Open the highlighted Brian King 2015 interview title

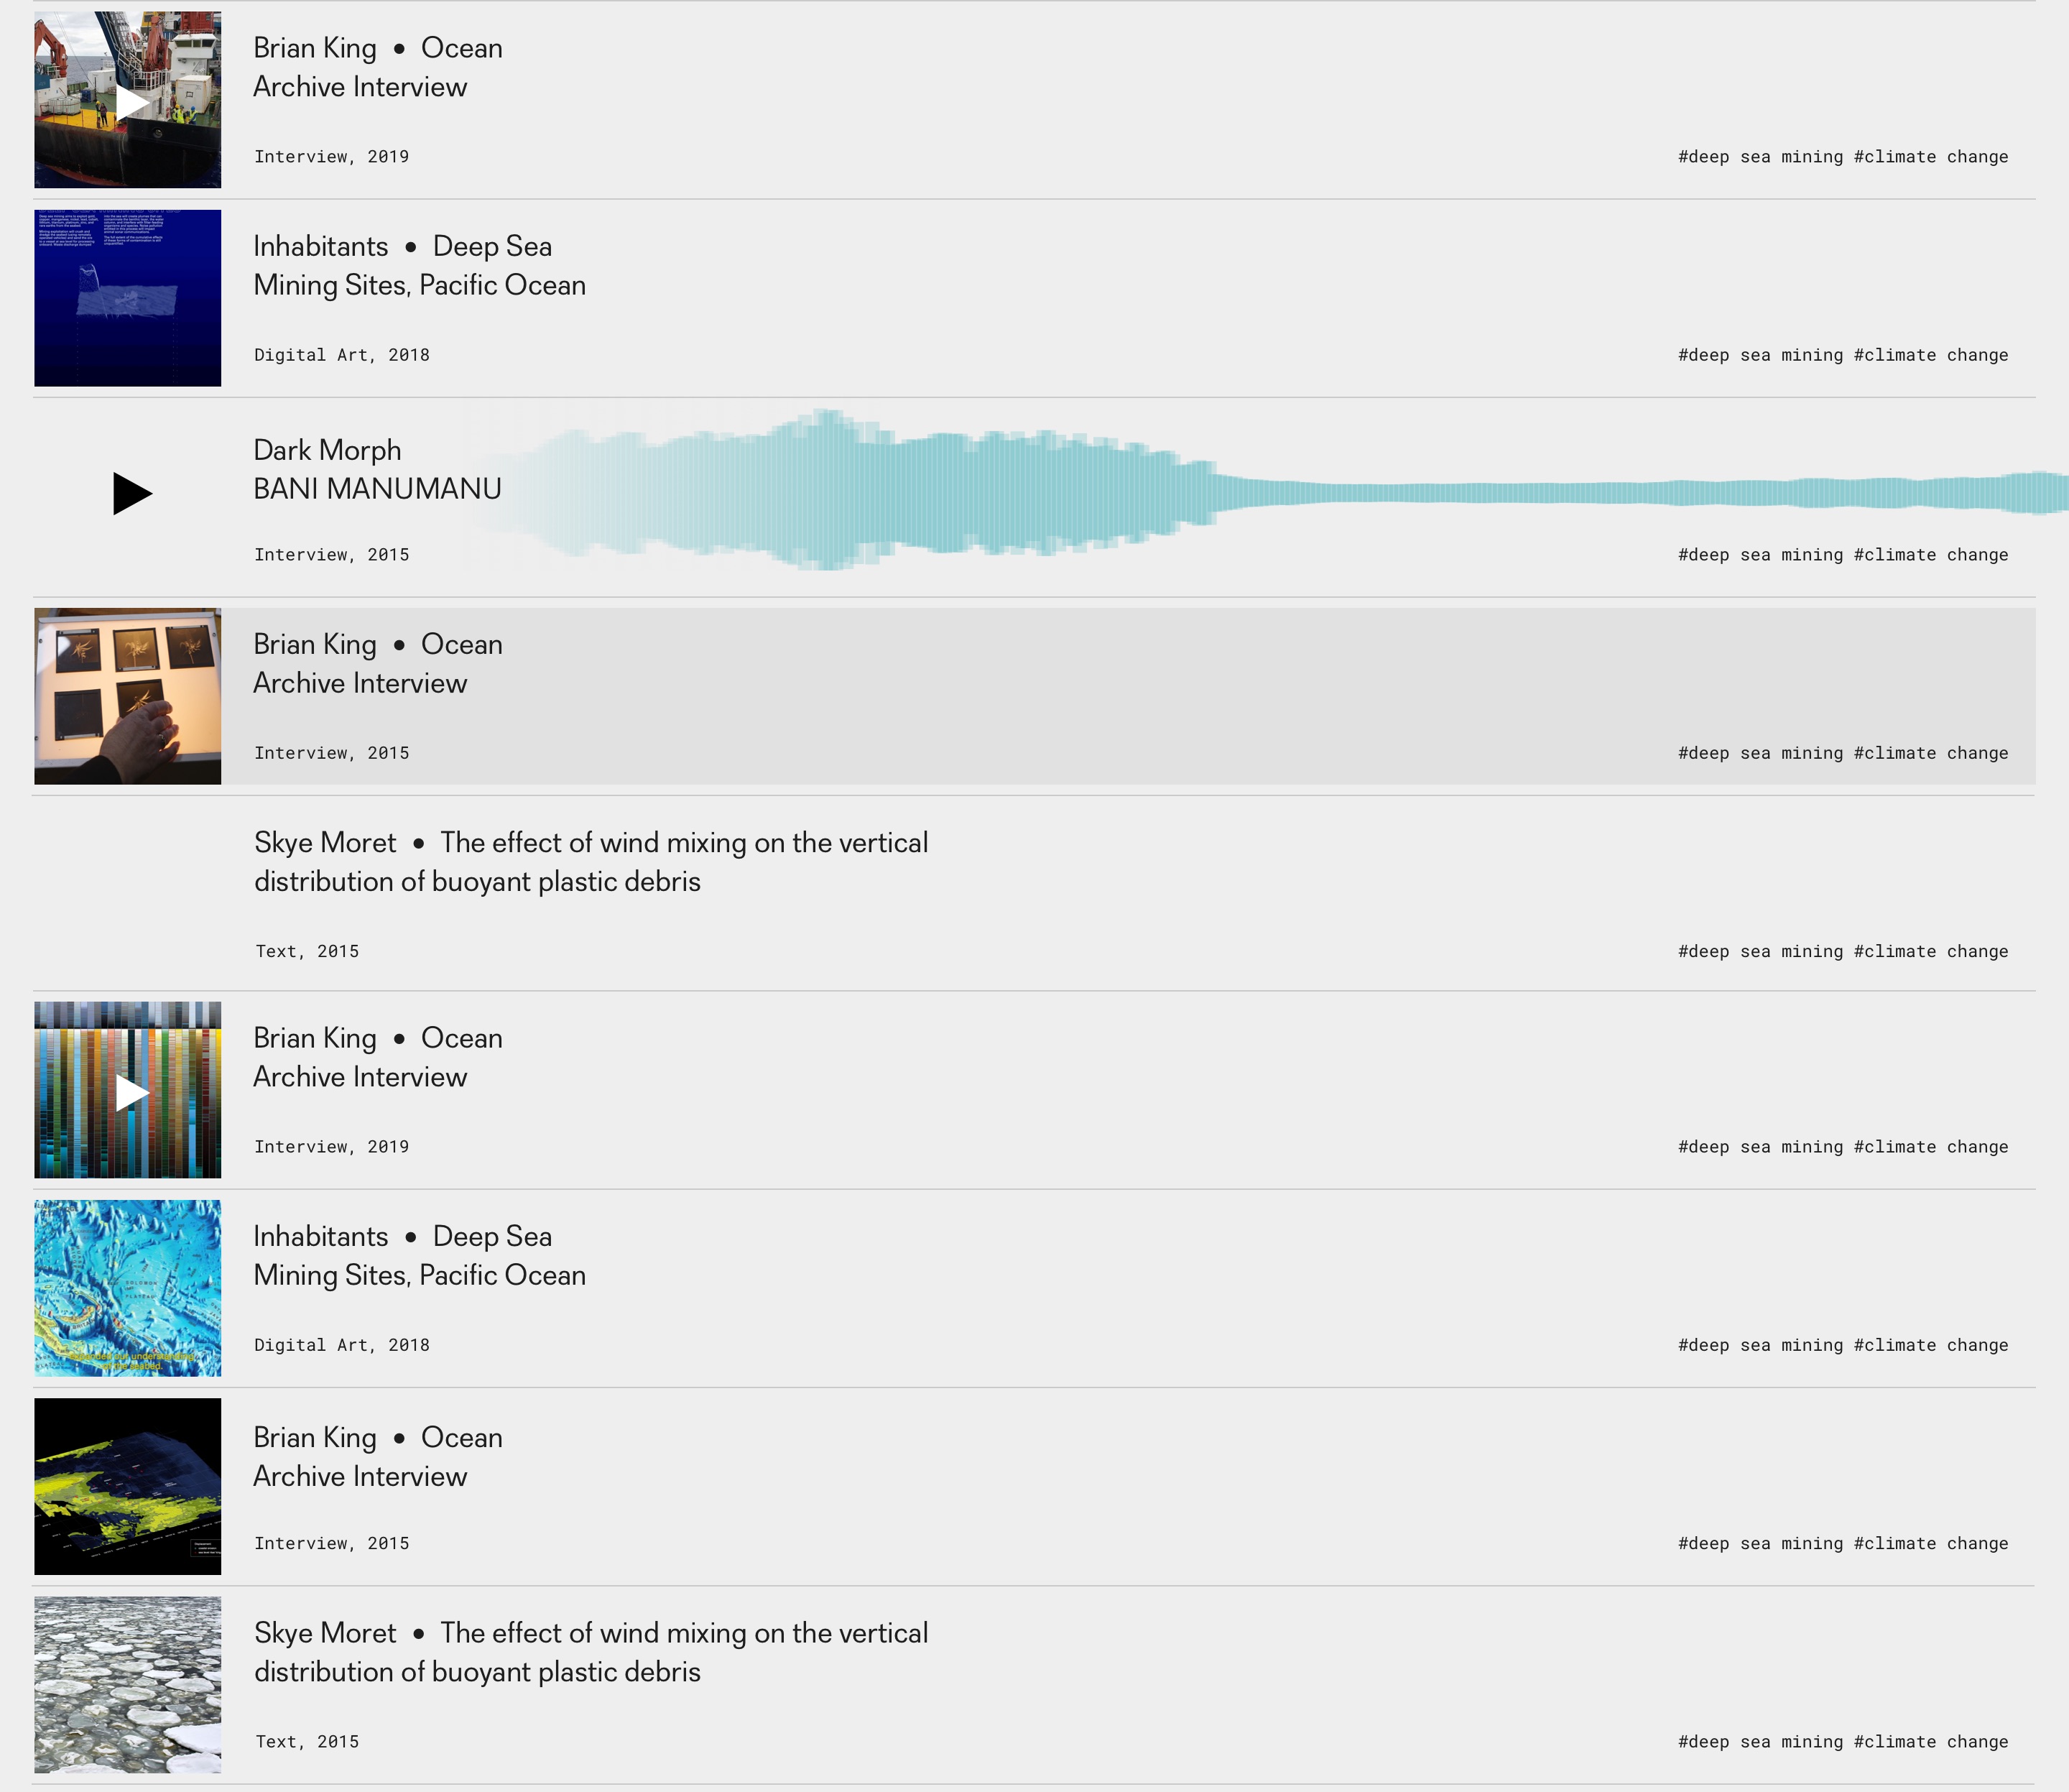click(x=377, y=663)
